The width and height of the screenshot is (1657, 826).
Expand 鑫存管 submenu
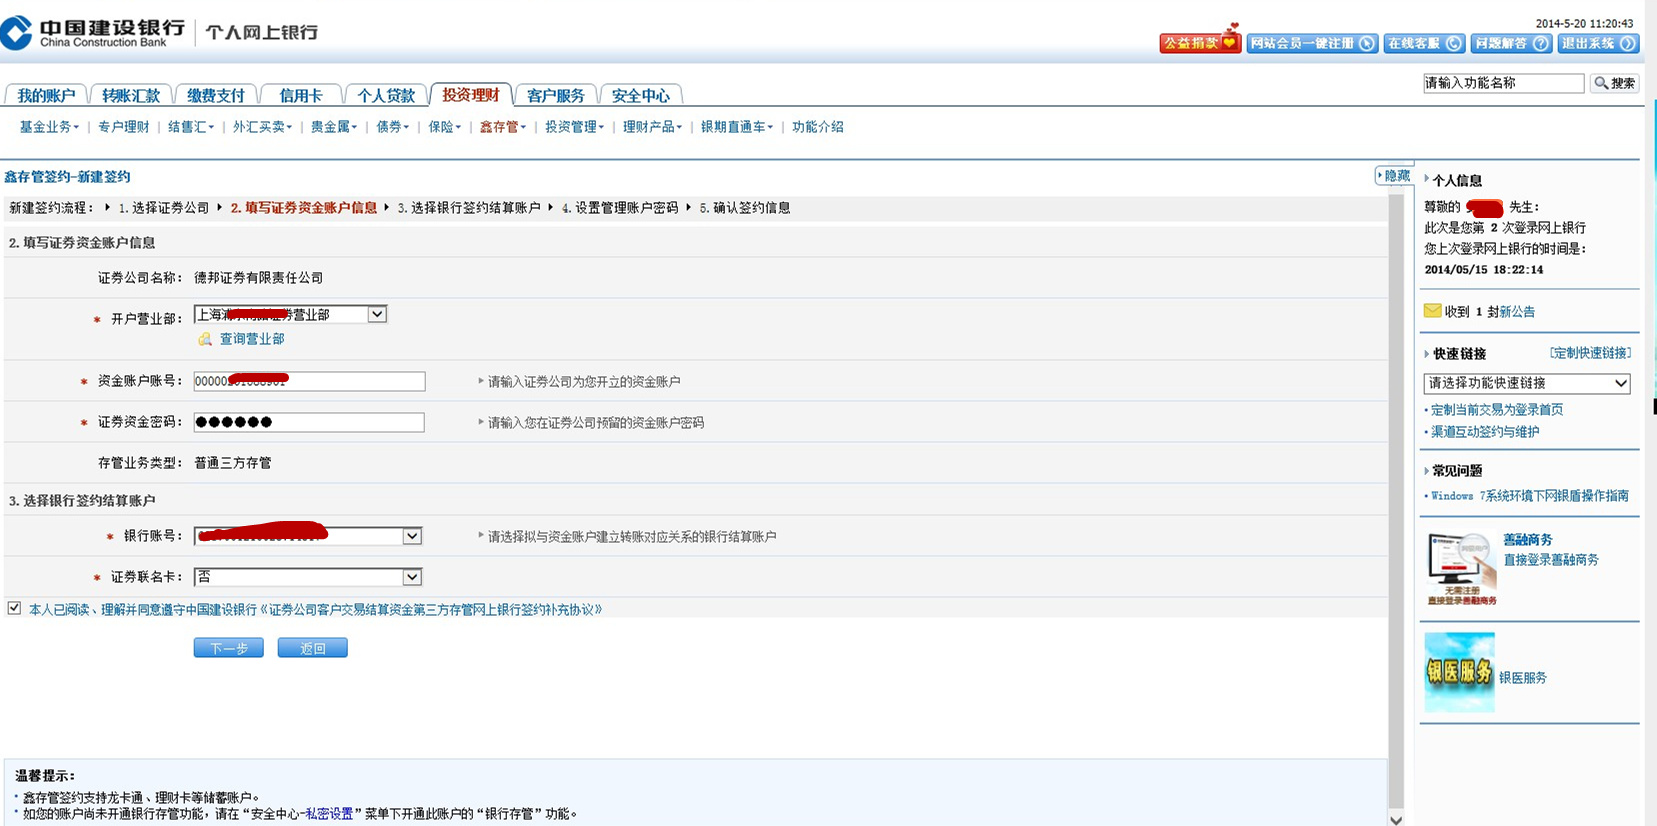tap(503, 127)
